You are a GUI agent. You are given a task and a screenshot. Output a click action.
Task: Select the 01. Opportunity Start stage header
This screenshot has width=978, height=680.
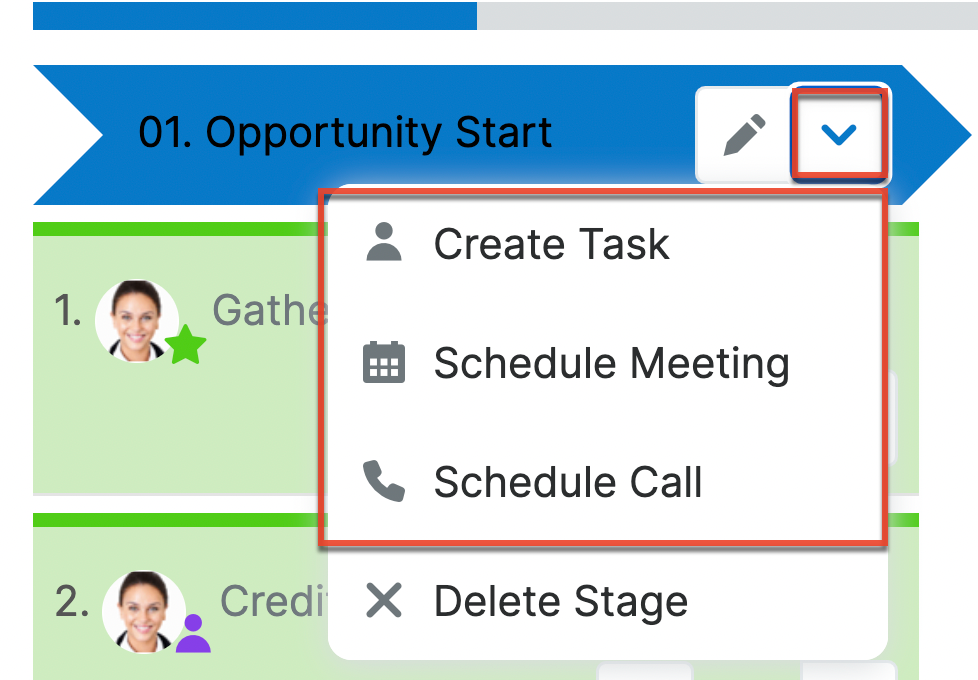point(345,133)
